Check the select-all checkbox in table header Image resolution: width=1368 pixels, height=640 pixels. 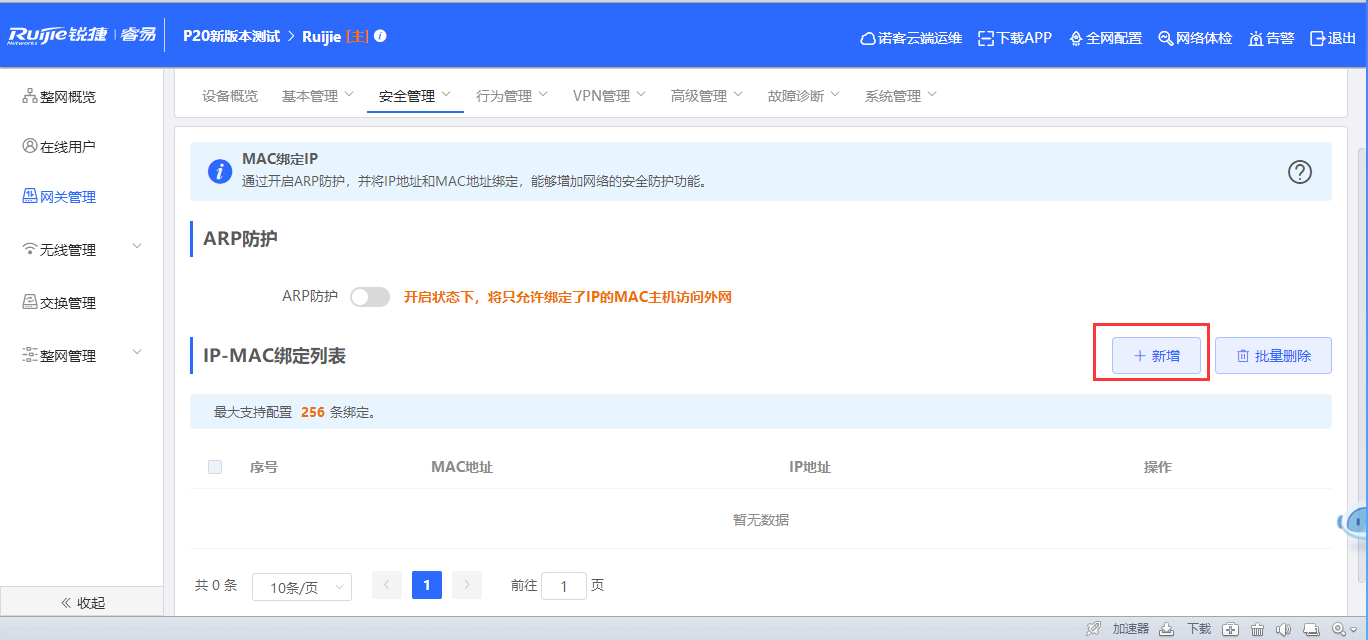pyautogui.click(x=215, y=467)
